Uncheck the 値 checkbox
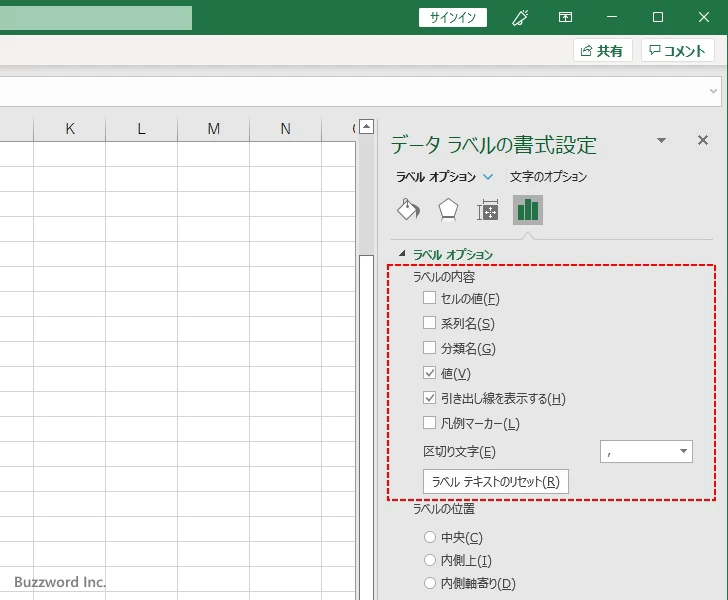 (x=429, y=373)
